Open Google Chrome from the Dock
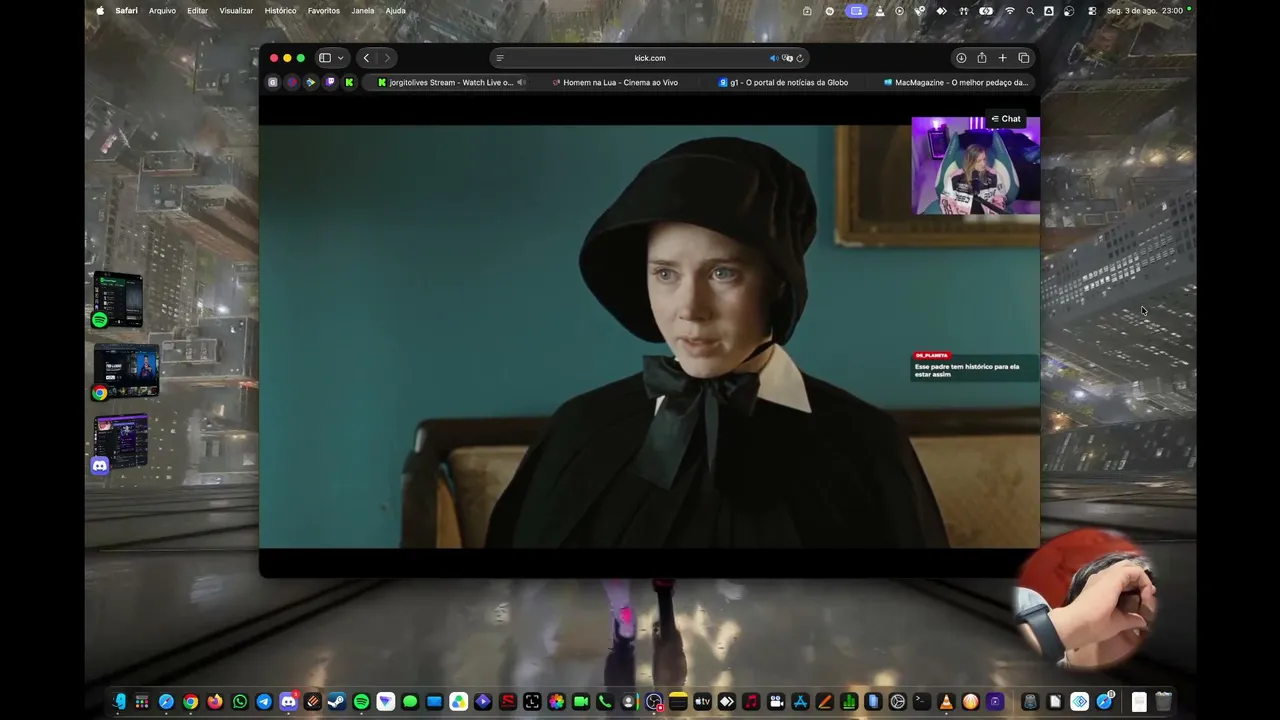Screen dimensions: 1280x720 tap(191, 702)
